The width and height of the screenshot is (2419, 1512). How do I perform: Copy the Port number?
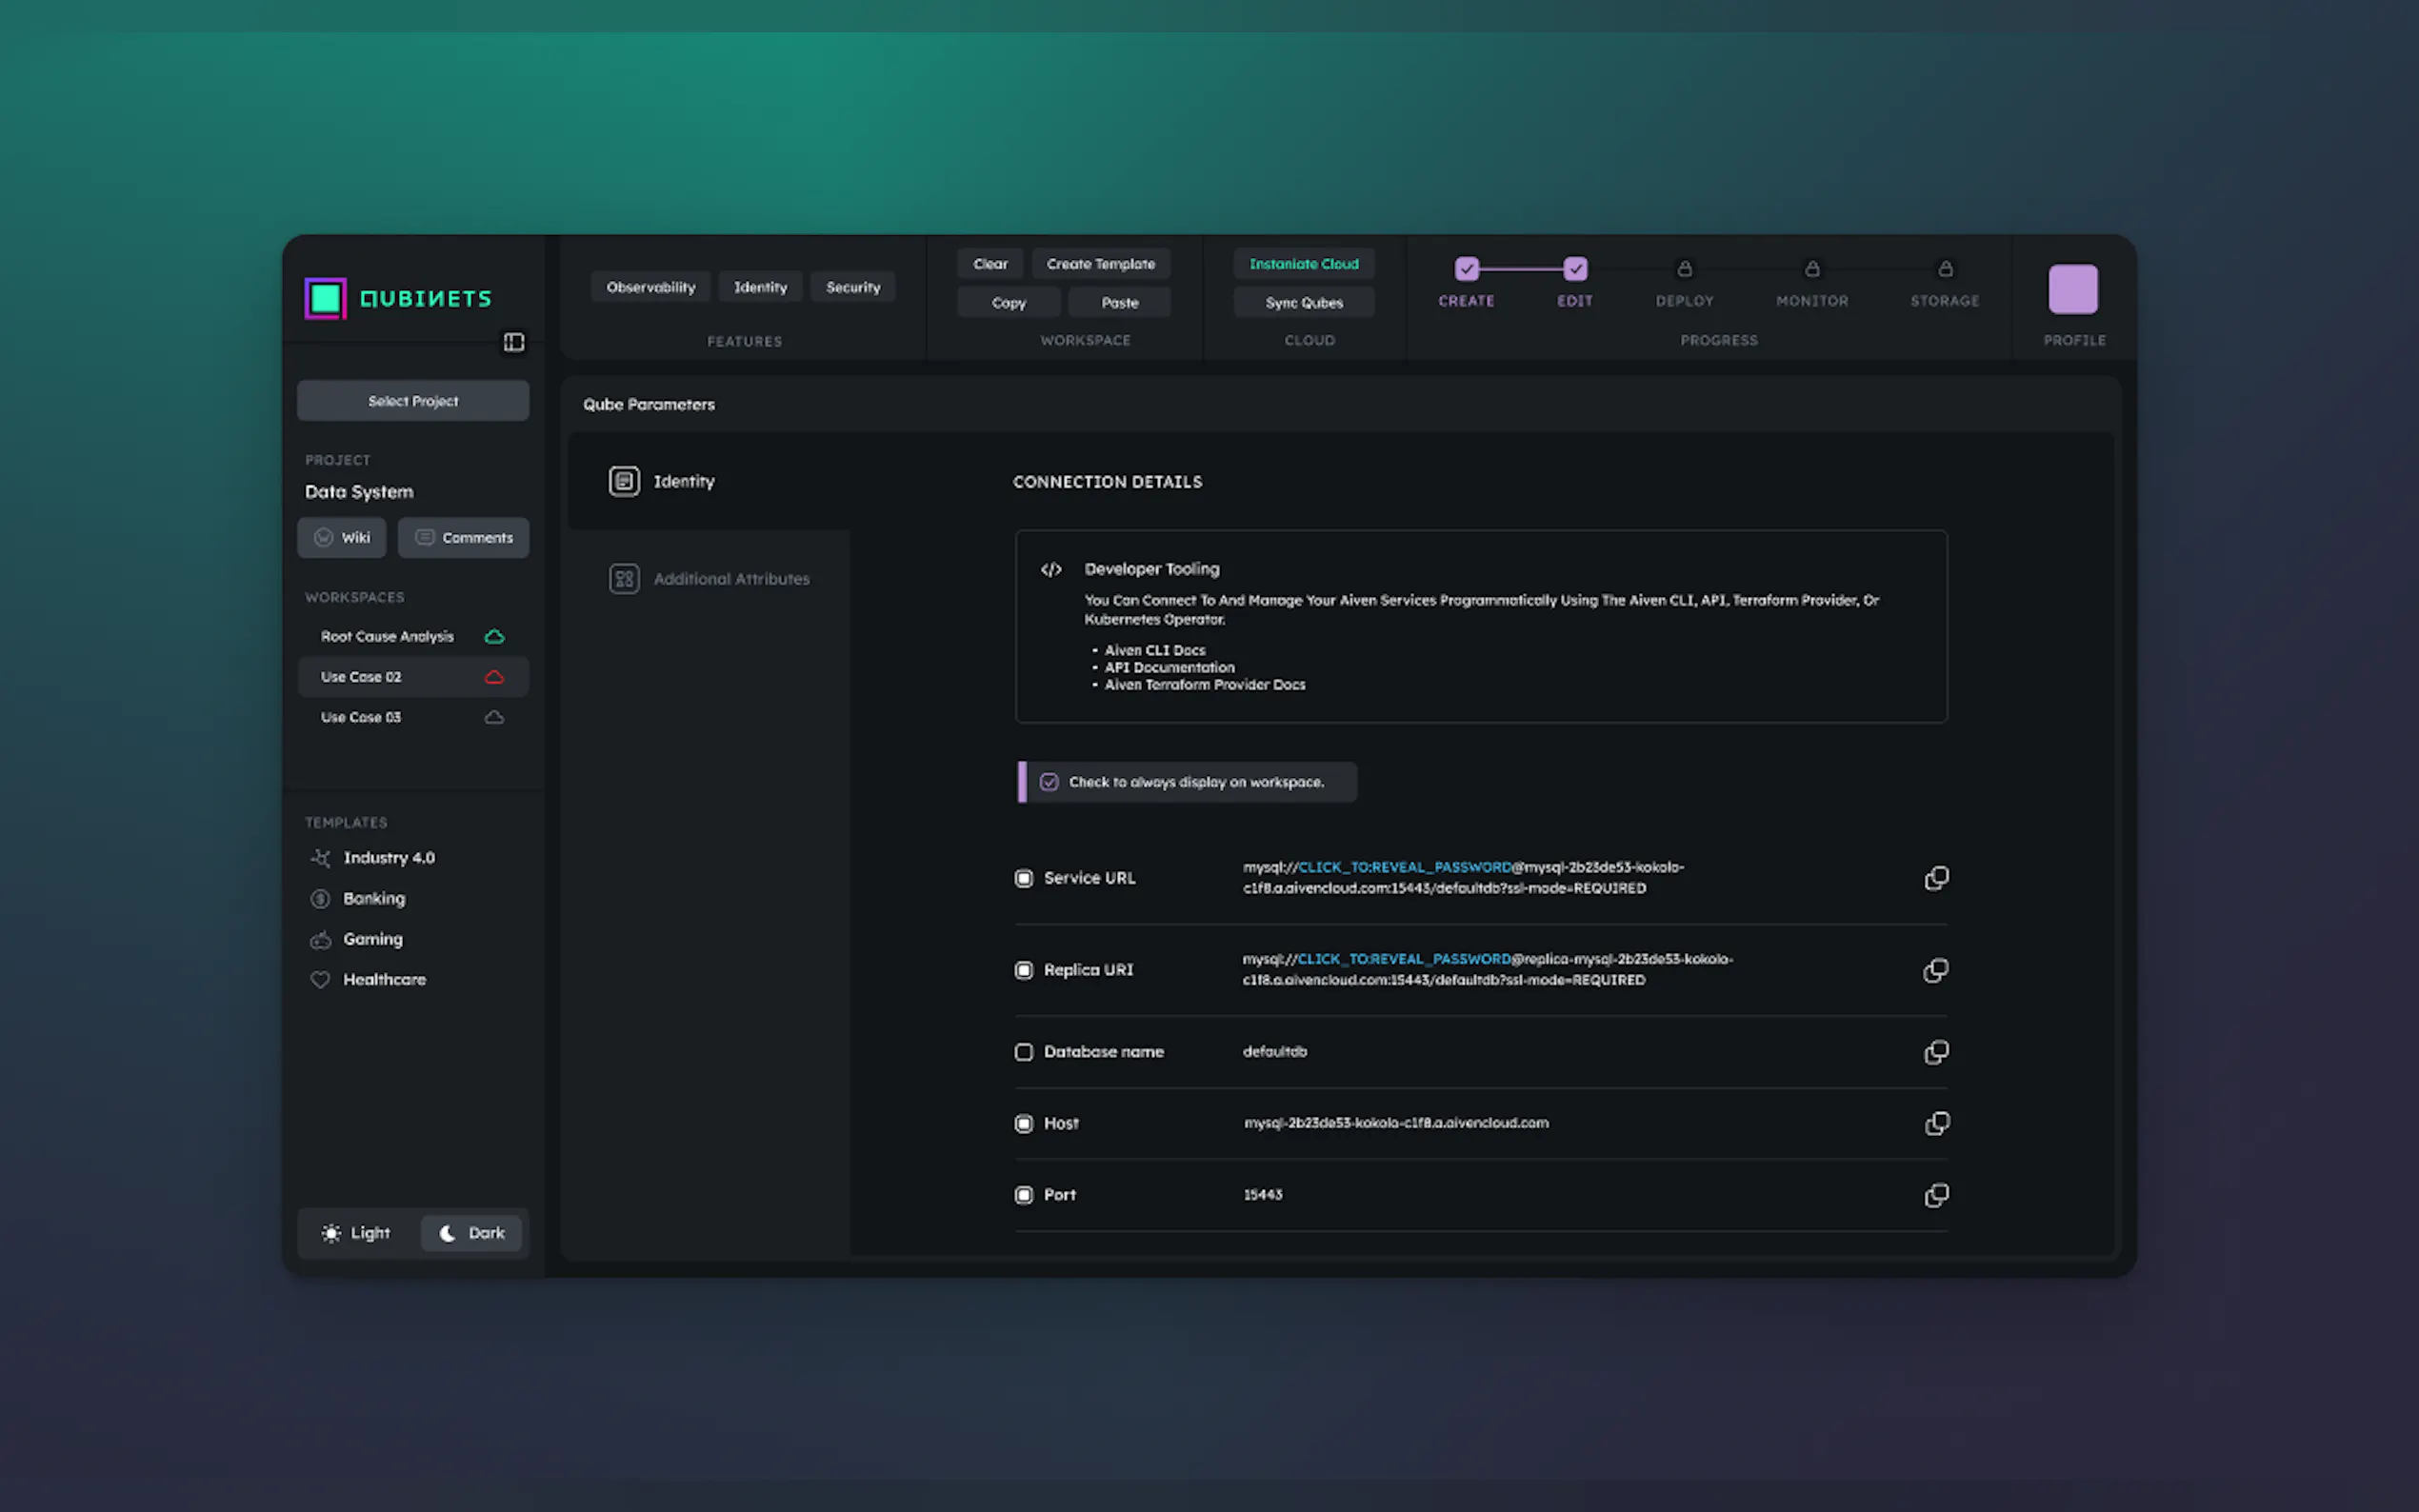[x=1936, y=1195]
